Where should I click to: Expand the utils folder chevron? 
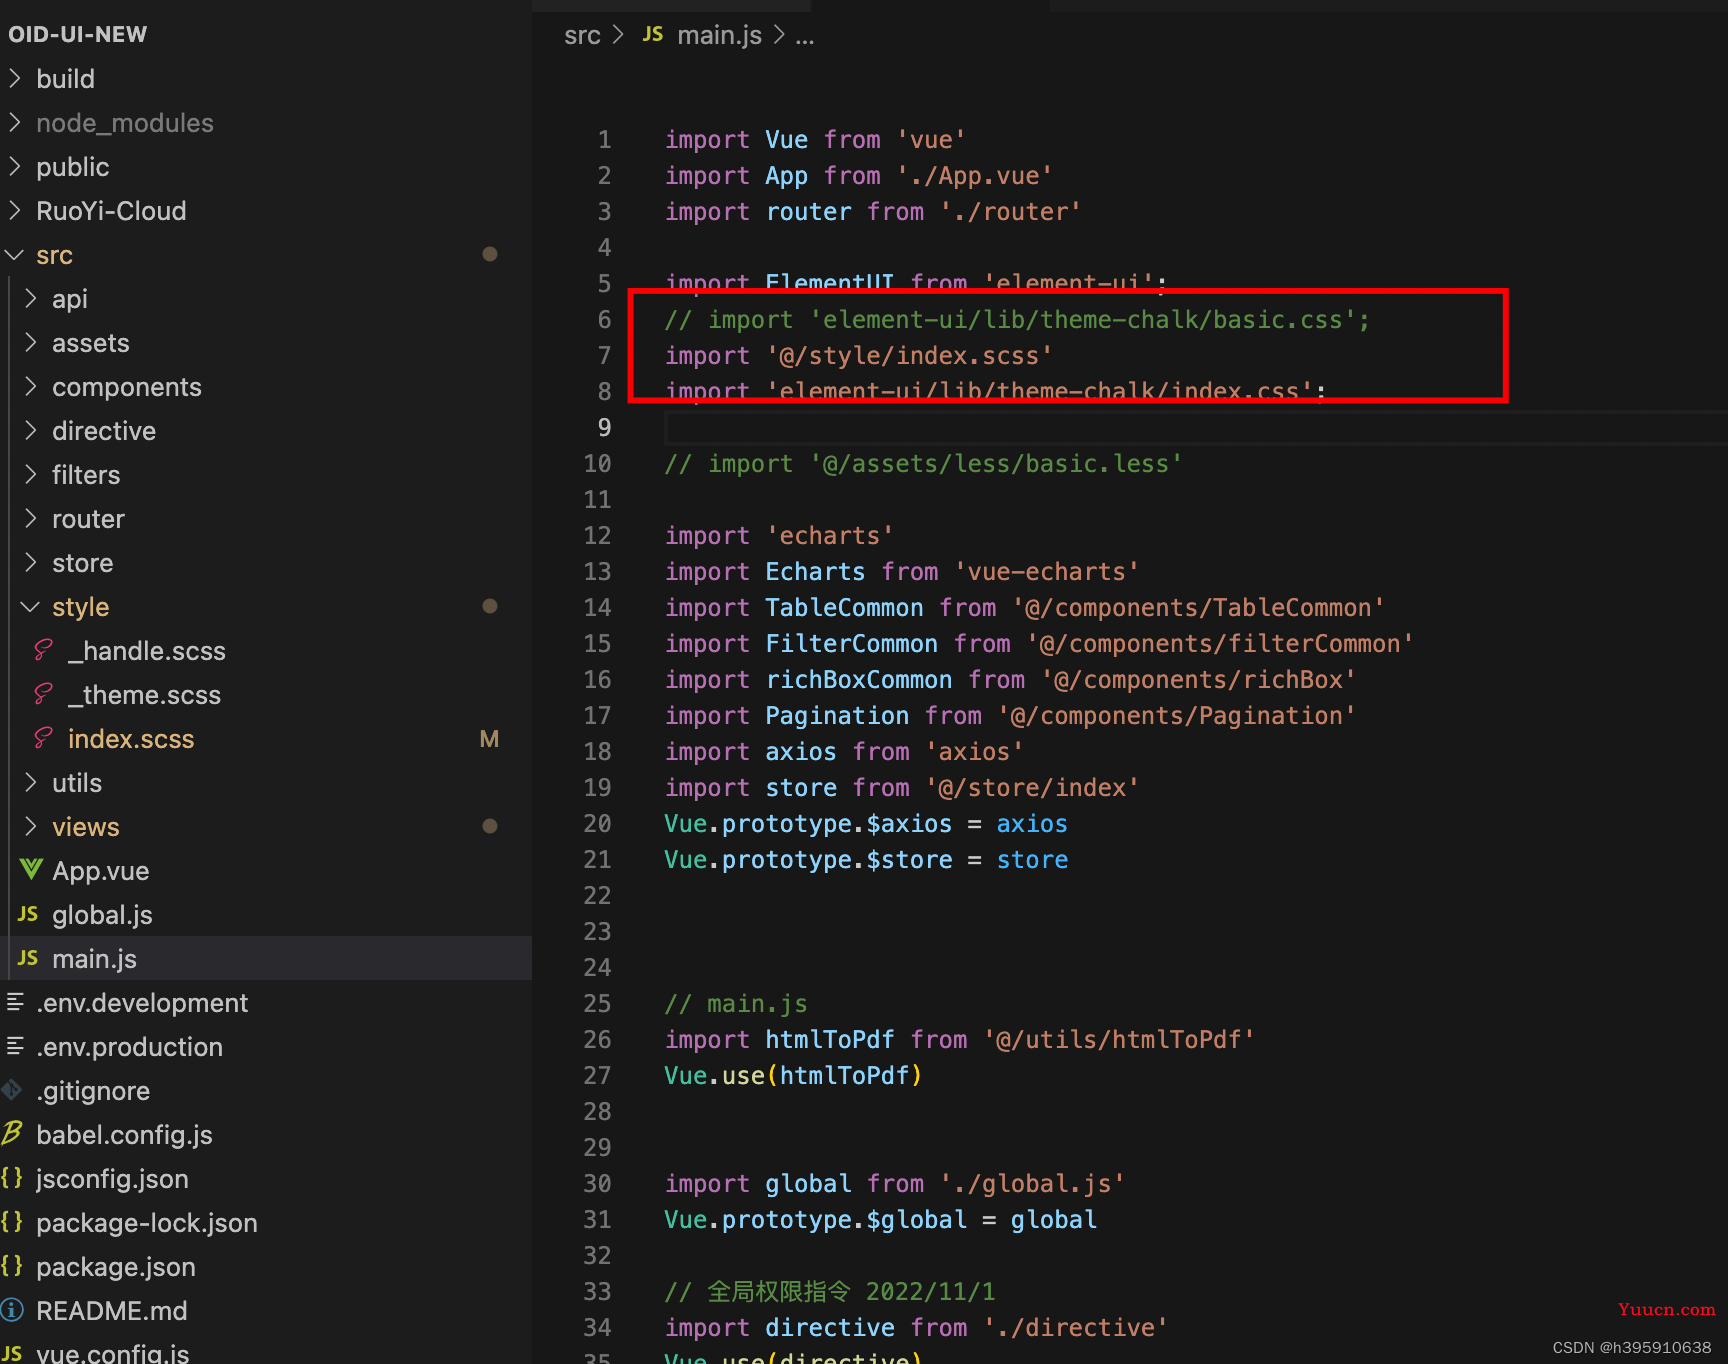point(31,782)
